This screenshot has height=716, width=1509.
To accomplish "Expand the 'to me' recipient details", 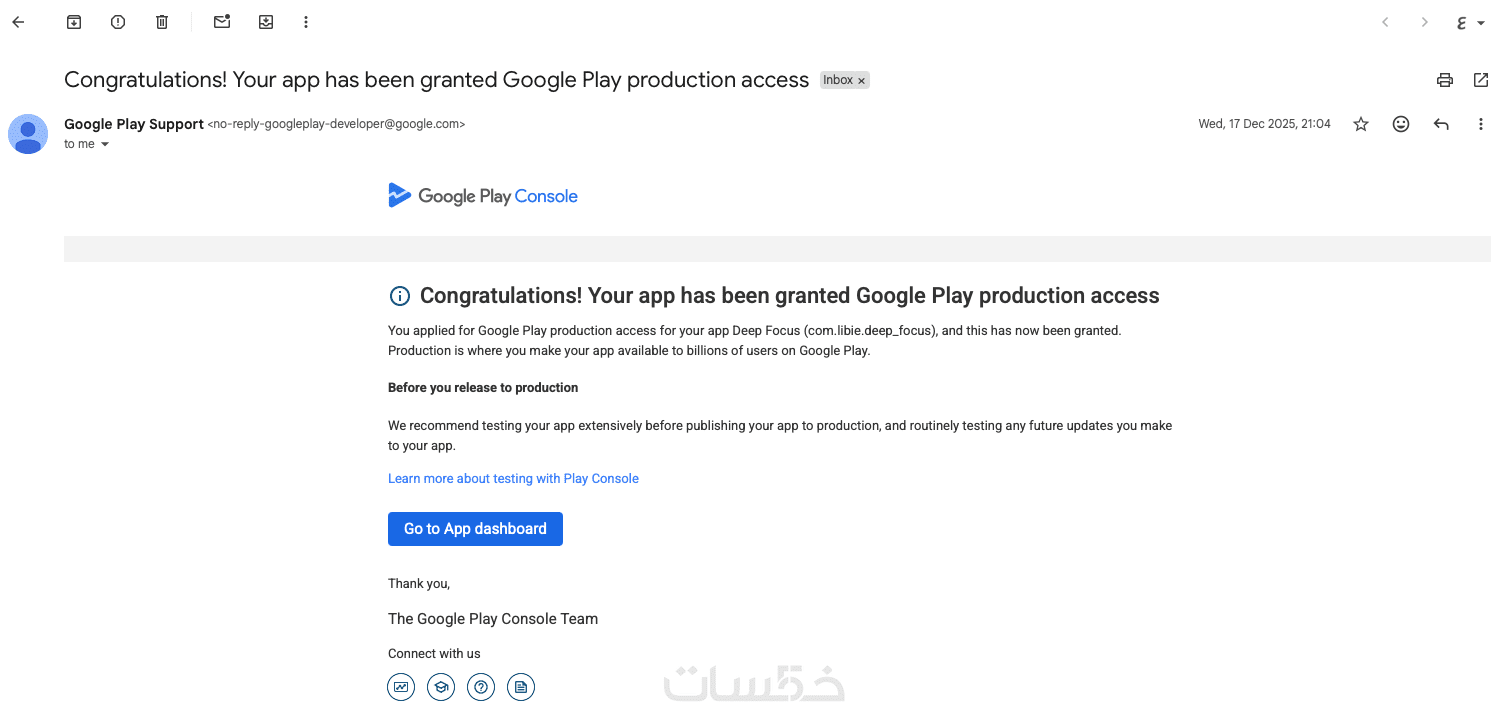I will coord(105,145).
